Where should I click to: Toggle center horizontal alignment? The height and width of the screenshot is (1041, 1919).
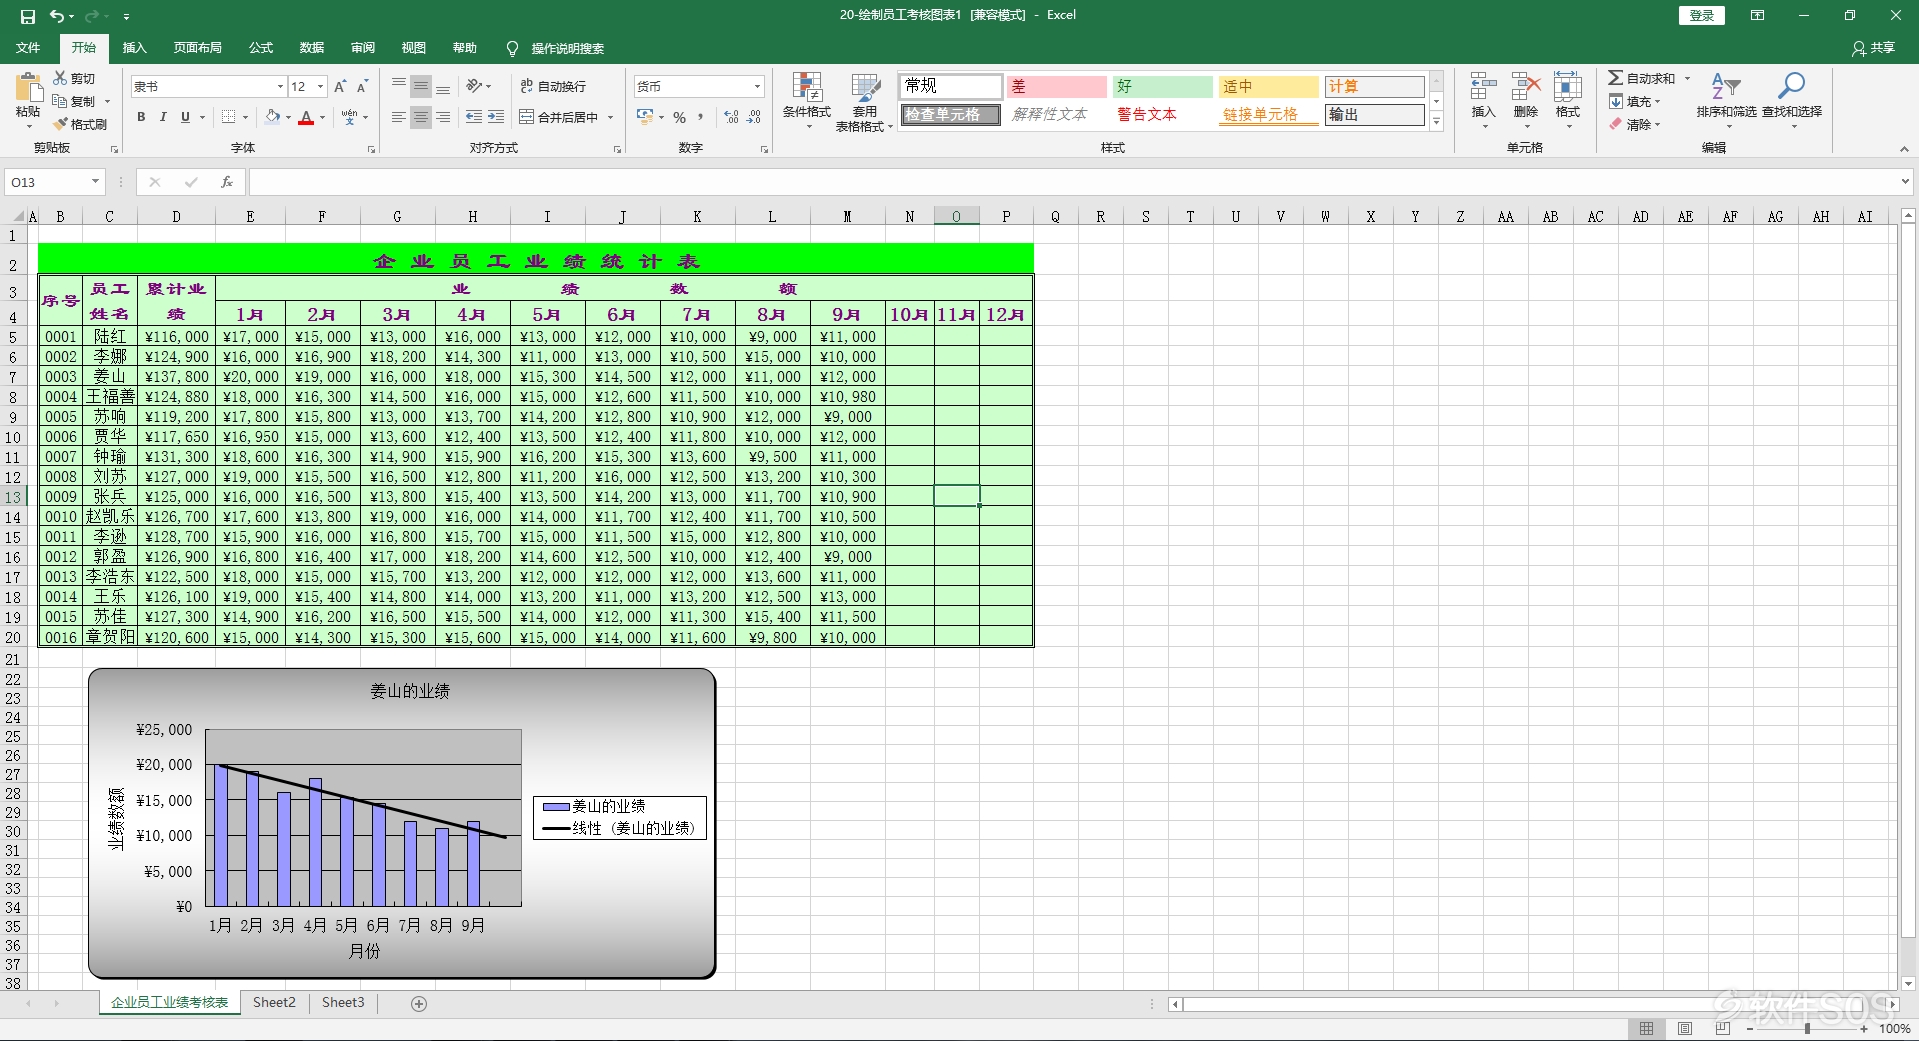pyautogui.click(x=421, y=117)
